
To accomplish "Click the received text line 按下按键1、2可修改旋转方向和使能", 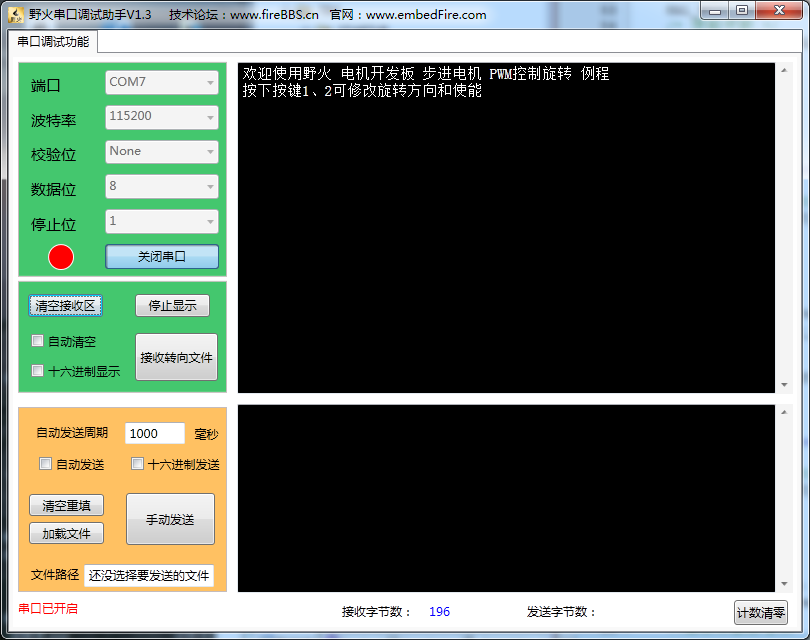I will (362, 90).
